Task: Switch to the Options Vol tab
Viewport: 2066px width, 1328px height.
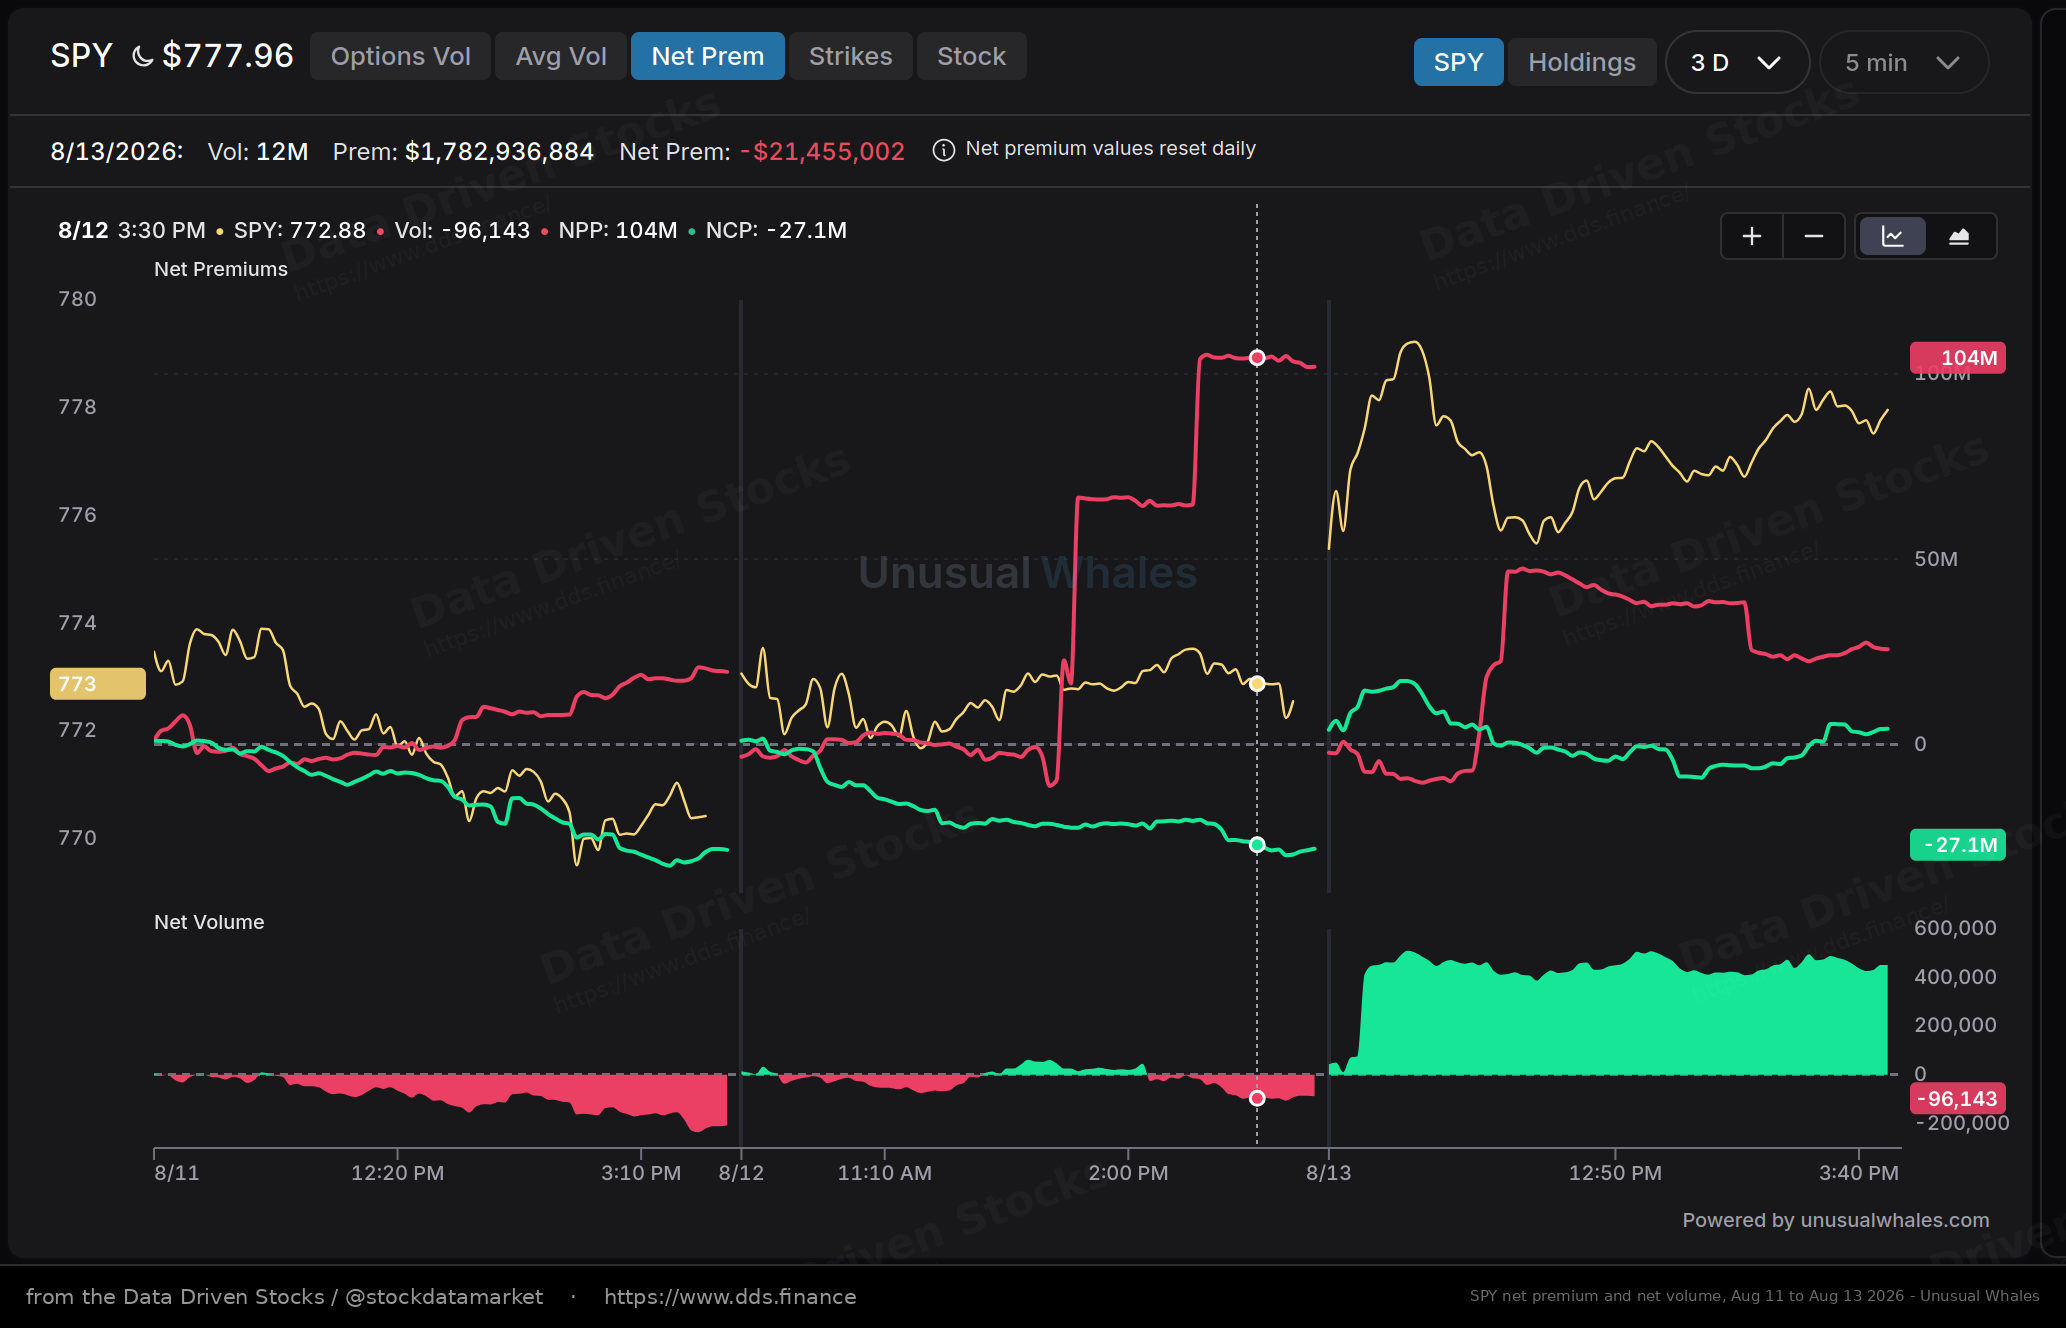Action: [x=400, y=56]
